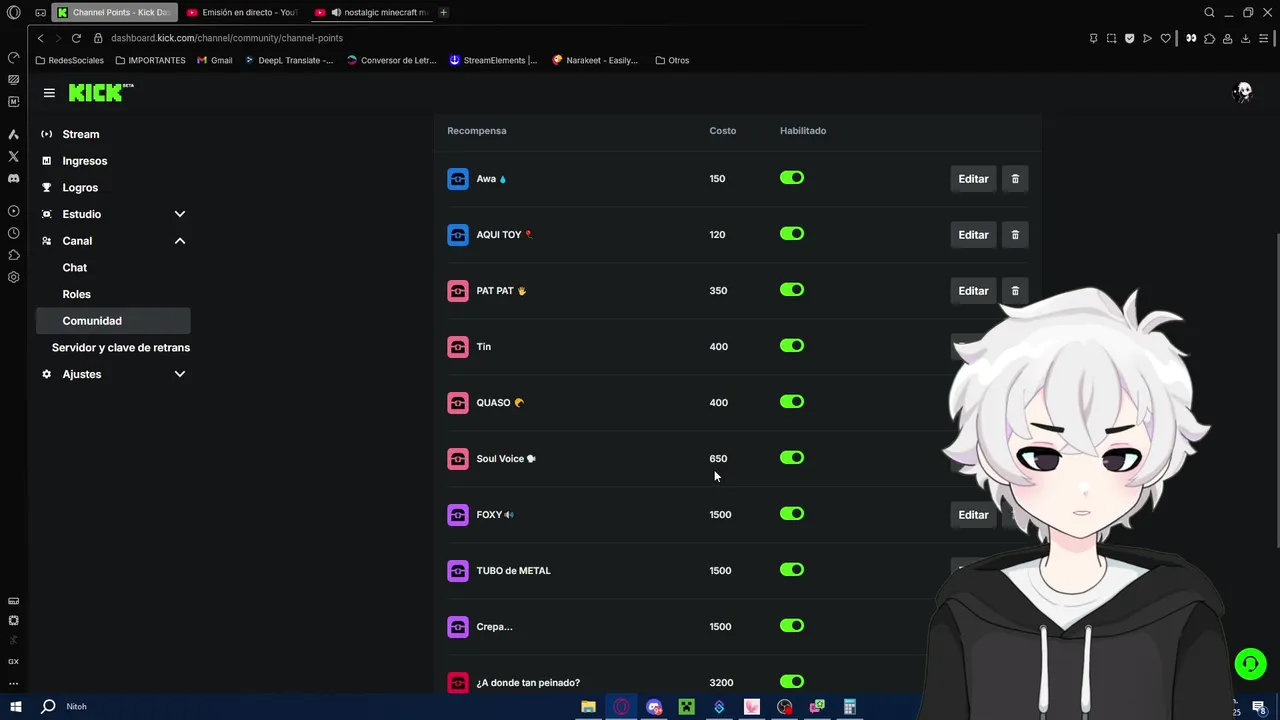Screen dimensions: 1280x720
Task: Open the green support chat bubble
Action: click(x=1250, y=664)
